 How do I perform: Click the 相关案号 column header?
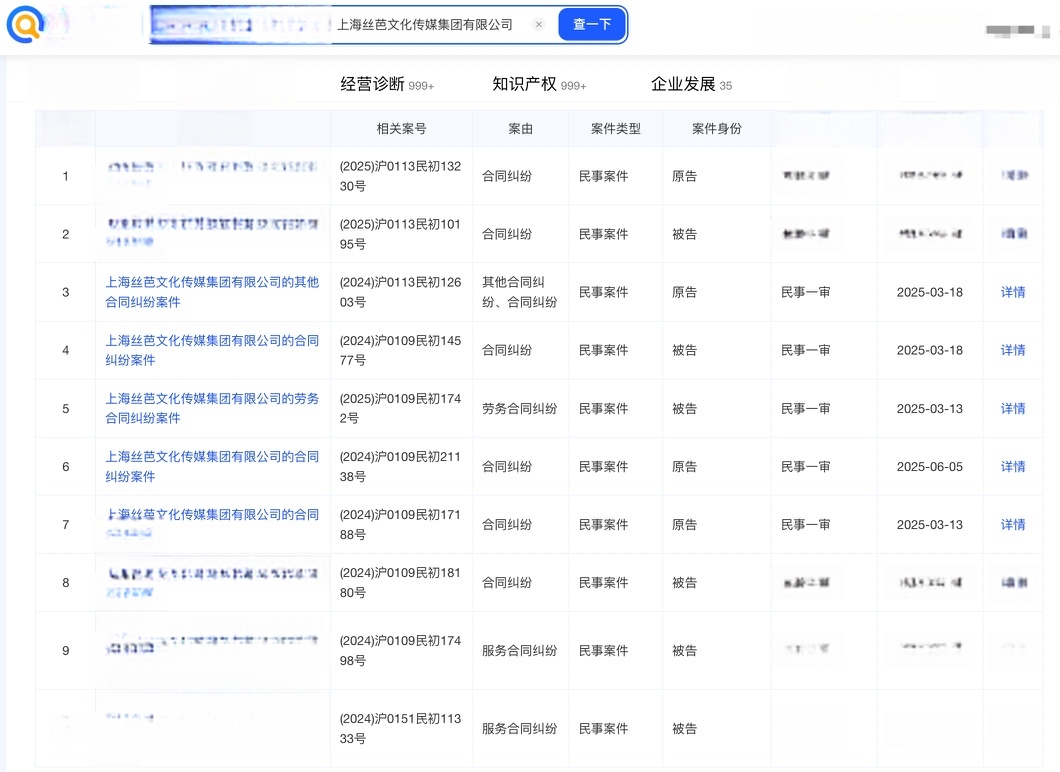401,128
